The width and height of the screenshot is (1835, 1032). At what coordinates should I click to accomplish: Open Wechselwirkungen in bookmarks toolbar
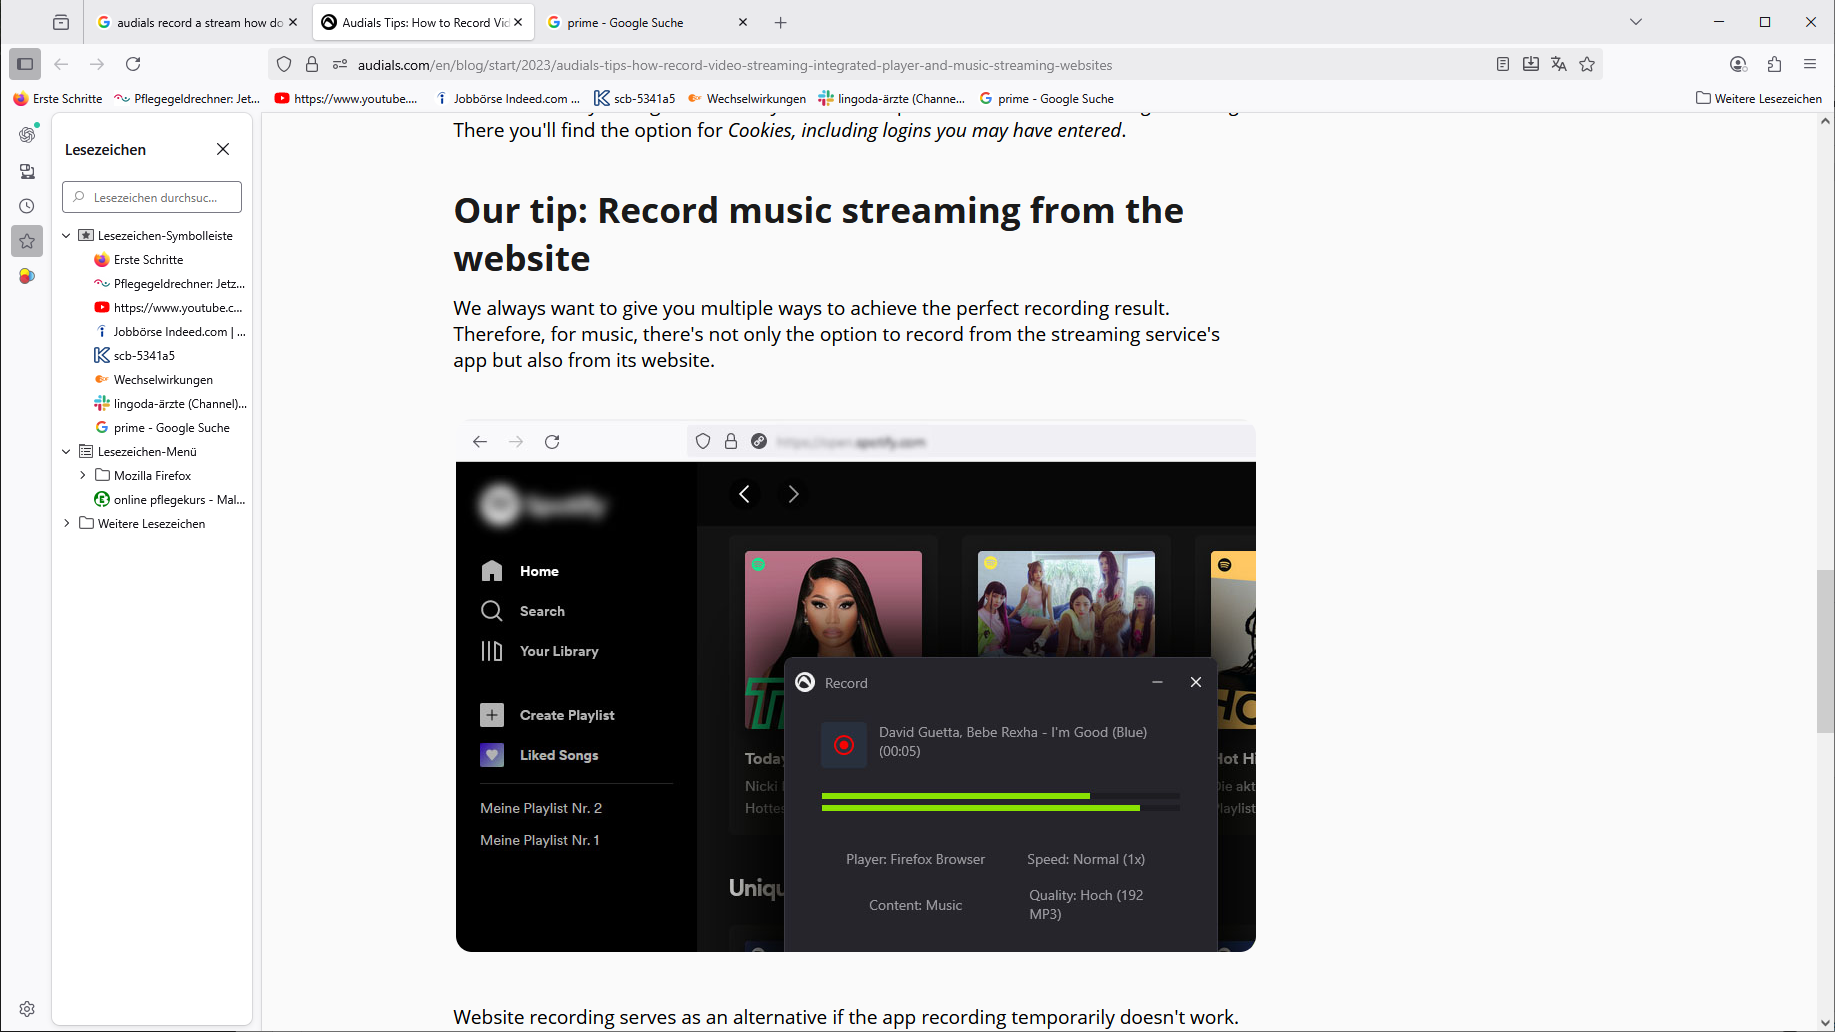click(x=747, y=98)
